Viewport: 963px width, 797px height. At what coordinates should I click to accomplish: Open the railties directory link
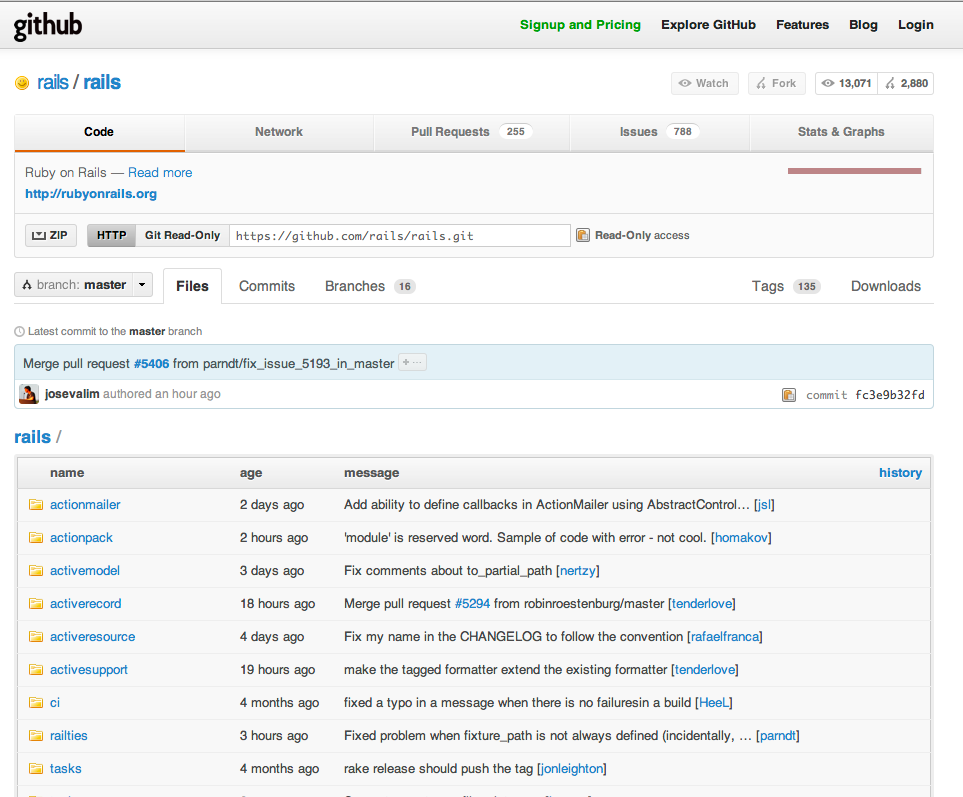(69, 736)
